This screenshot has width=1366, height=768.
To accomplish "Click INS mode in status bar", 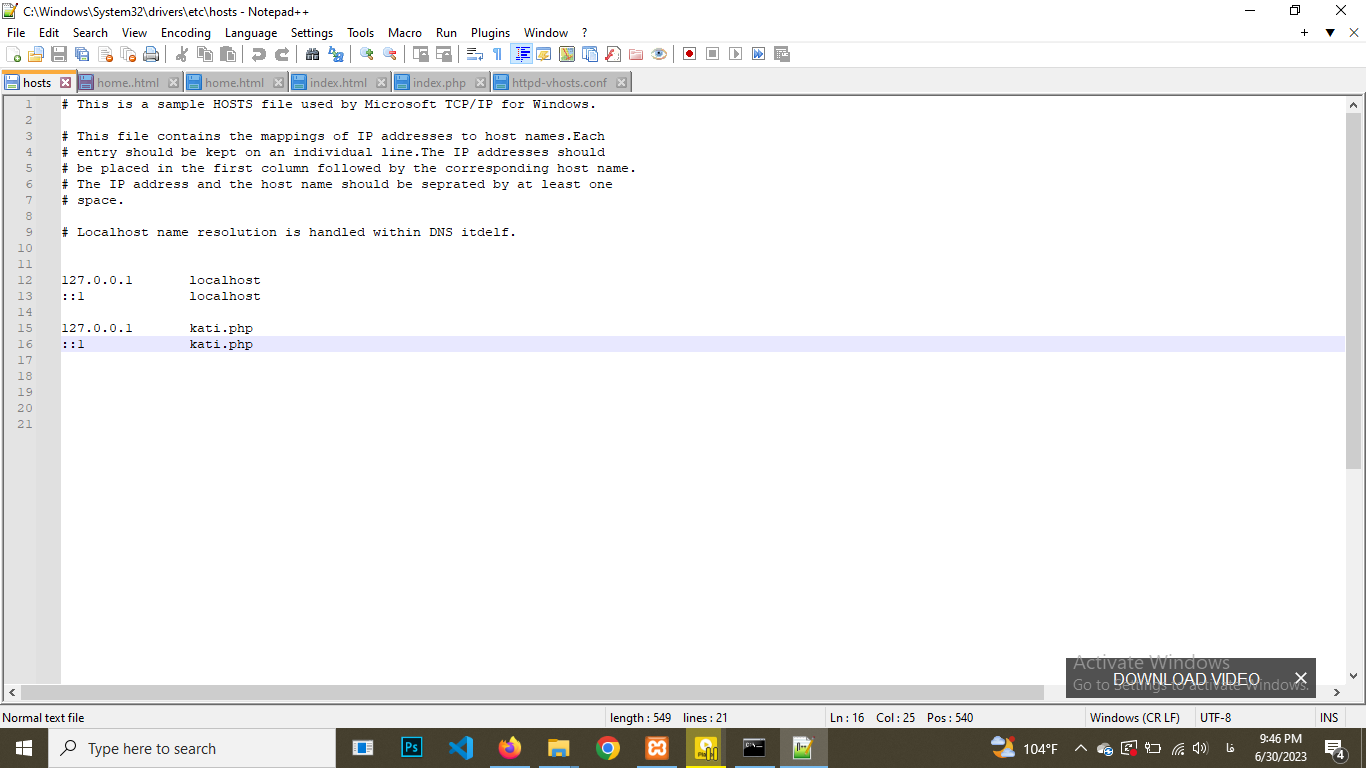I will click(1329, 718).
